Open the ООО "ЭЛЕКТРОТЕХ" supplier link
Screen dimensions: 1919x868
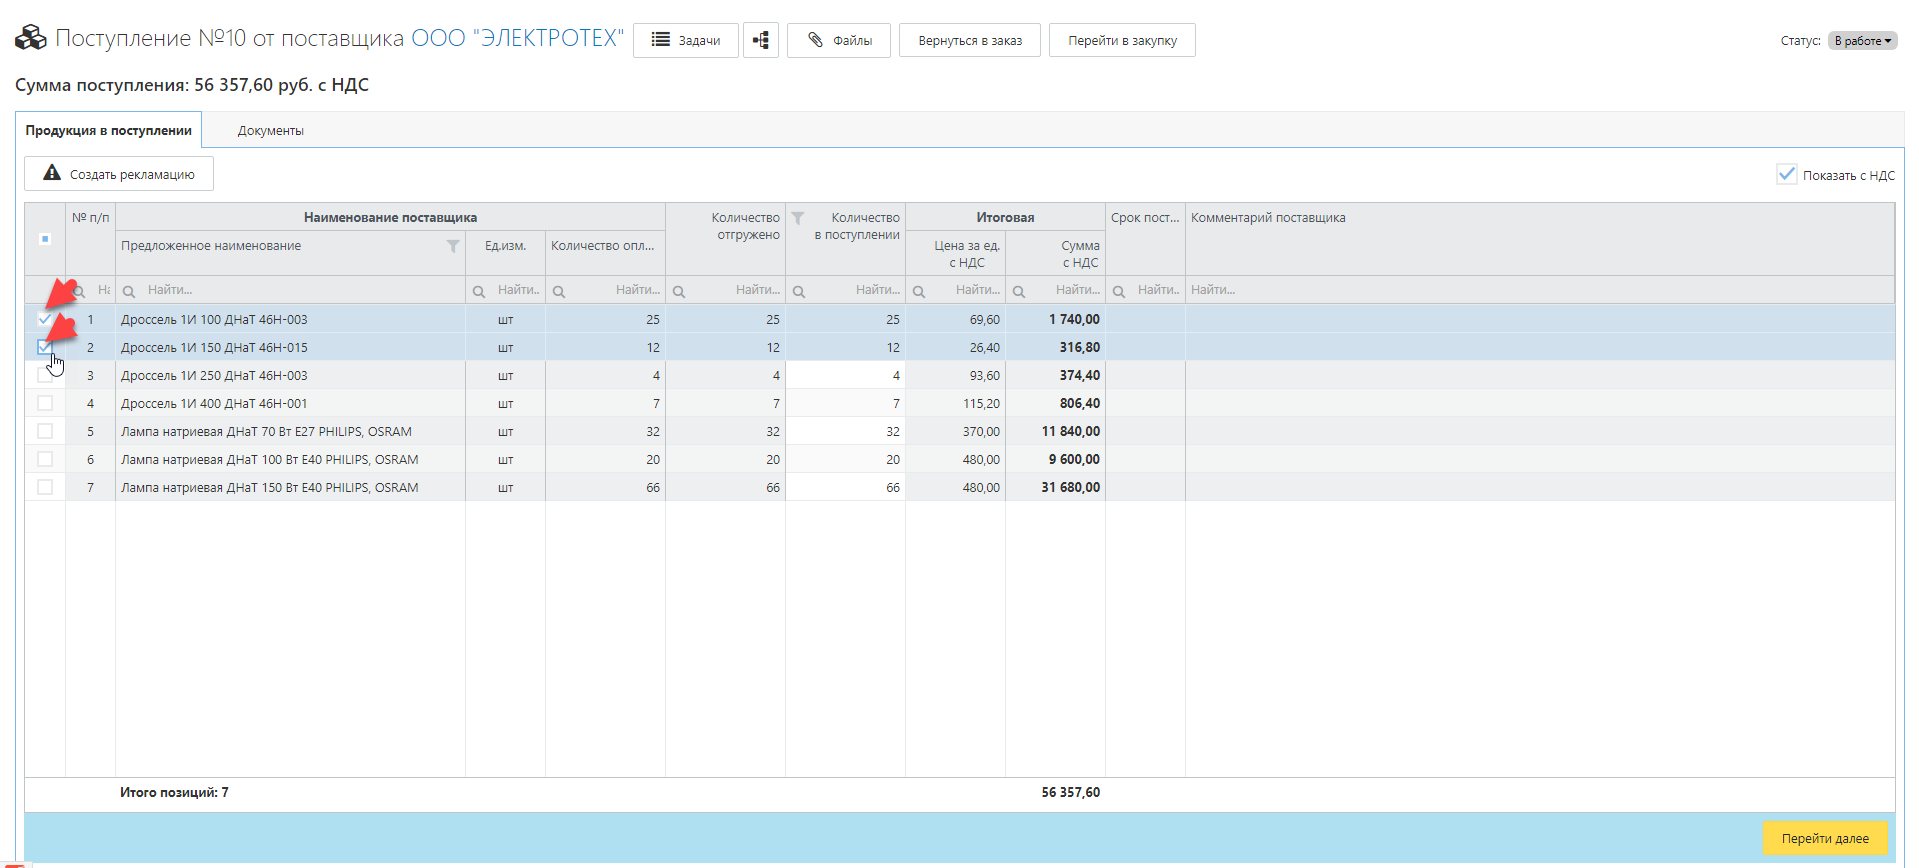517,38
